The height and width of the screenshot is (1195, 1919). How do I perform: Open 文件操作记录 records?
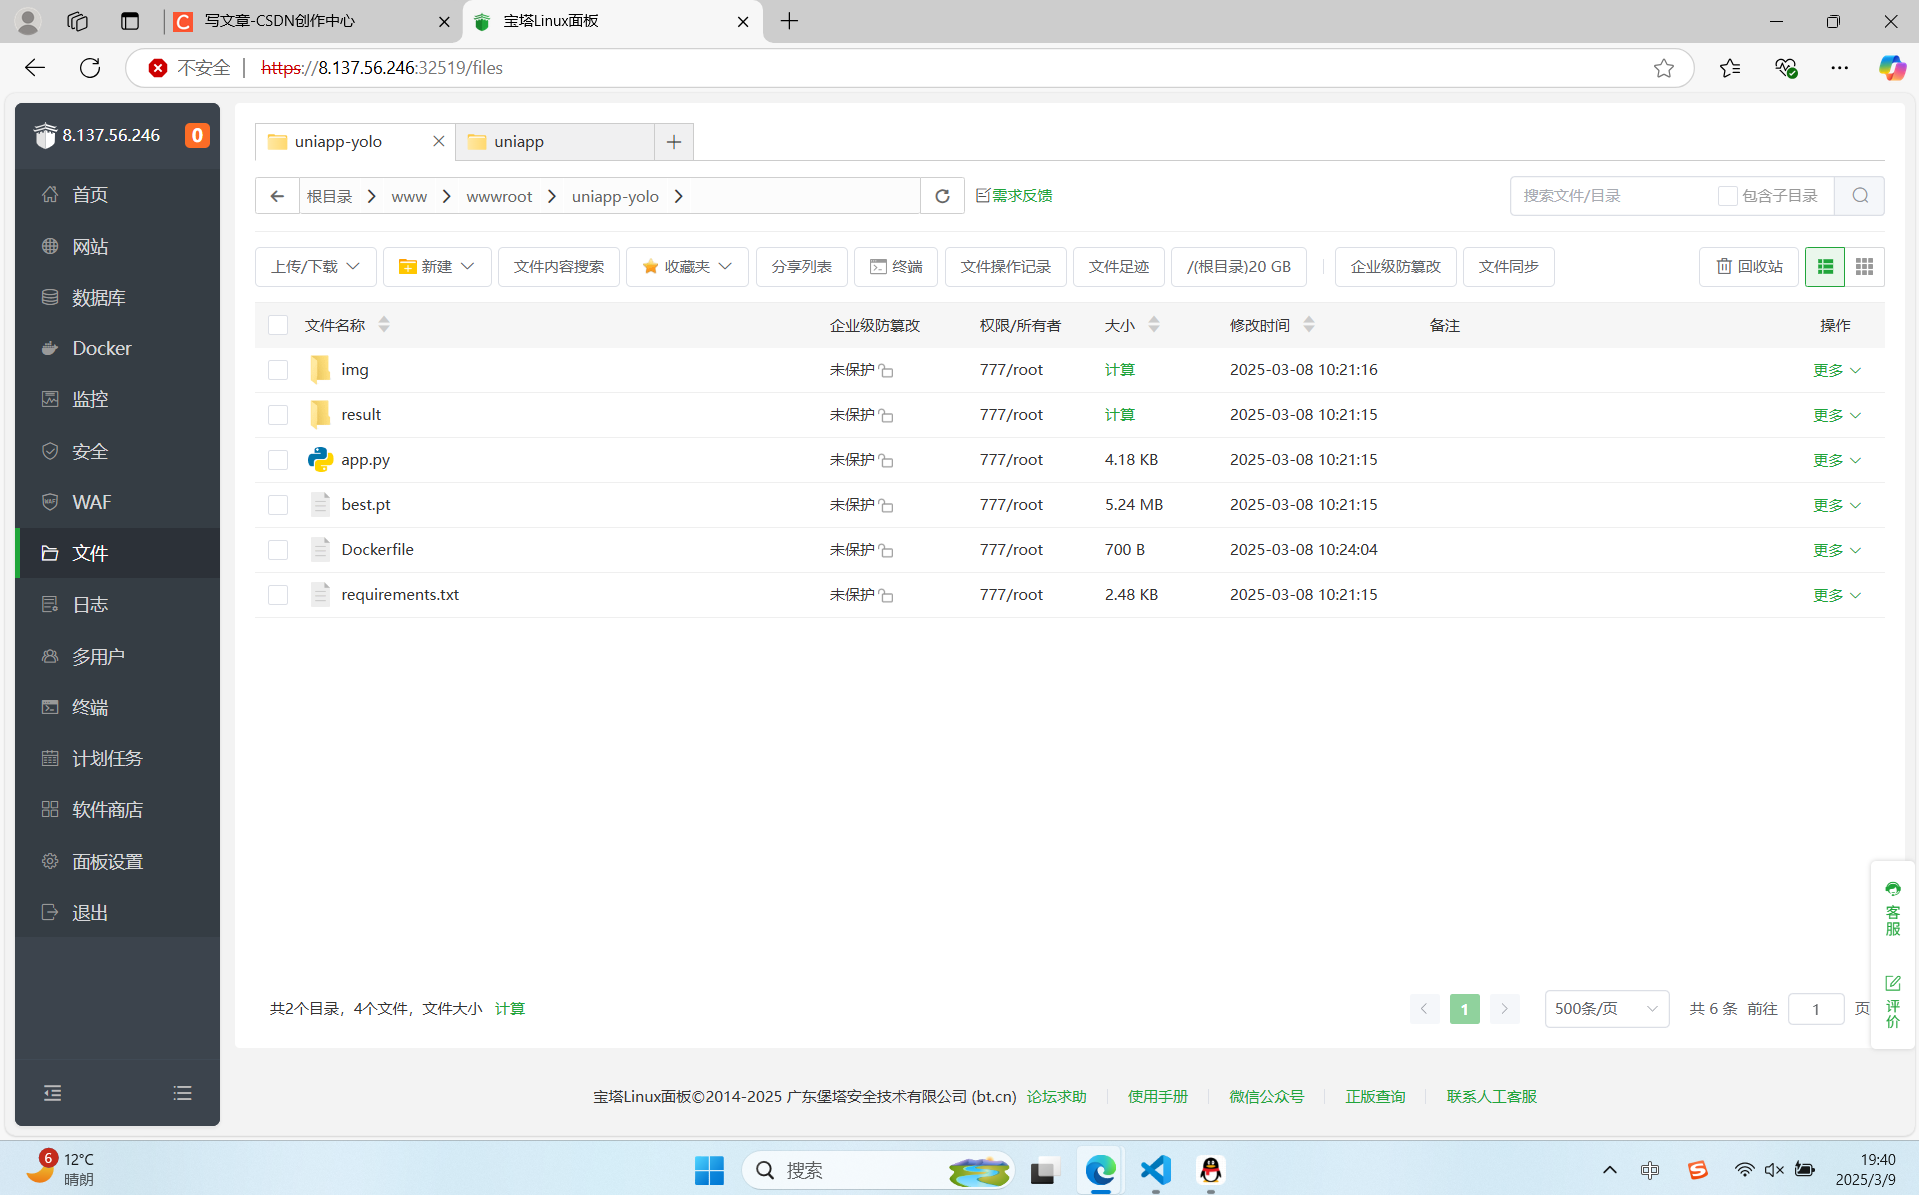click(1006, 267)
